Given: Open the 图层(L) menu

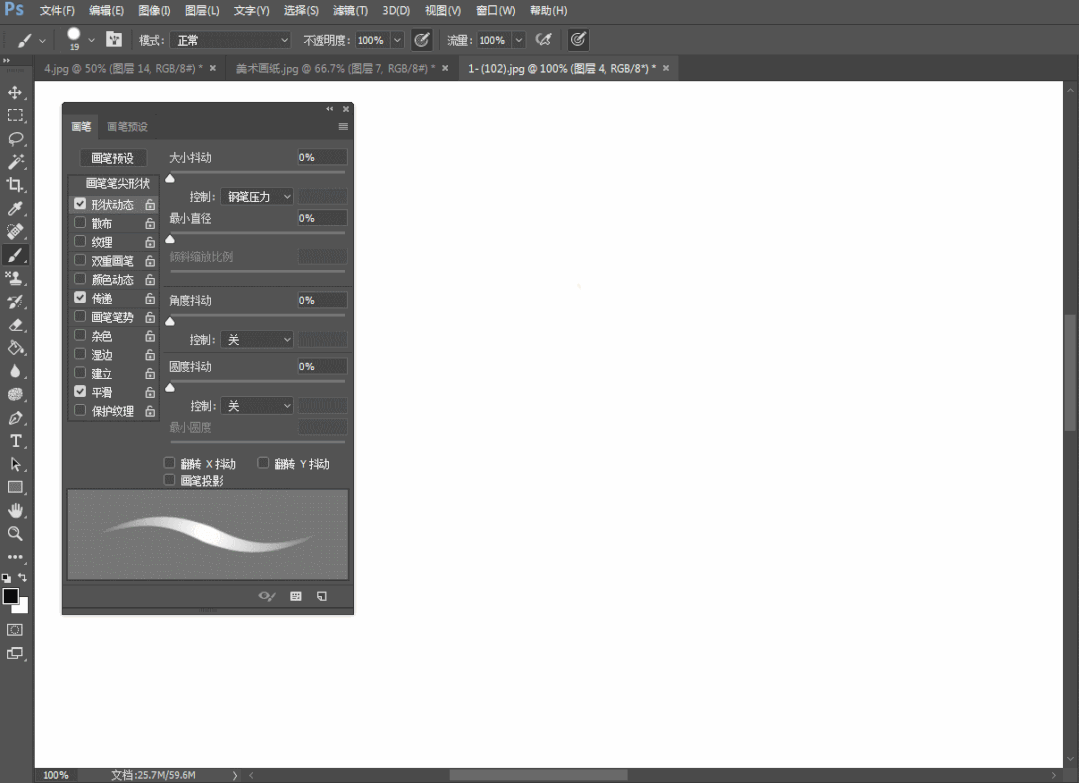Looking at the screenshot, I should [x=202, y=10].
